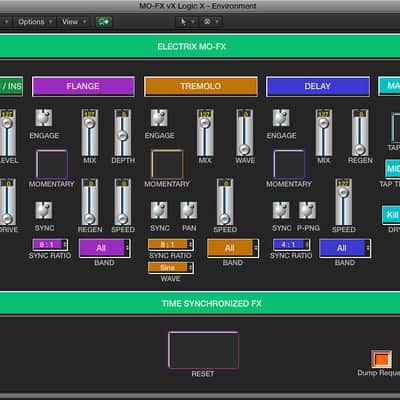Click the Tremolo MIX slider
The height and width of the screenshot is (400, 400).
pyautogui.click(x=205, y=132)
